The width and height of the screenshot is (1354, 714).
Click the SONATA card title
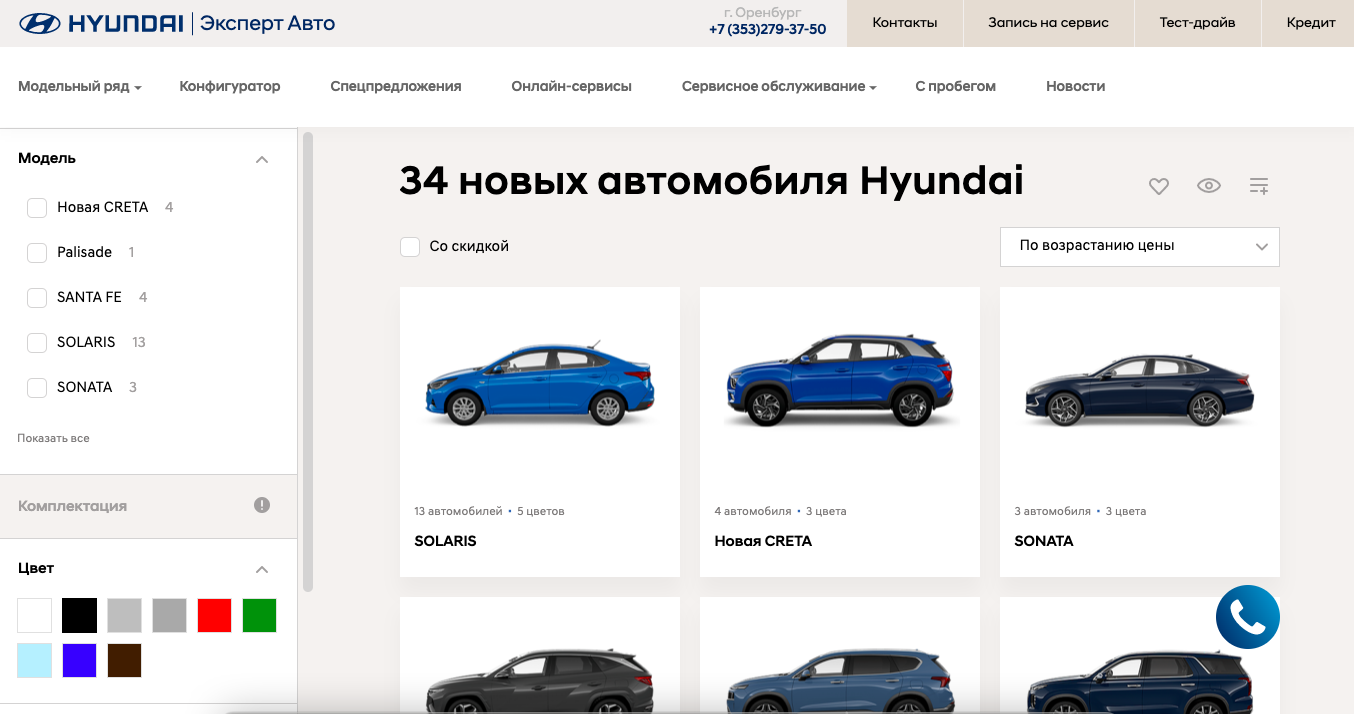click(1044, 541)
